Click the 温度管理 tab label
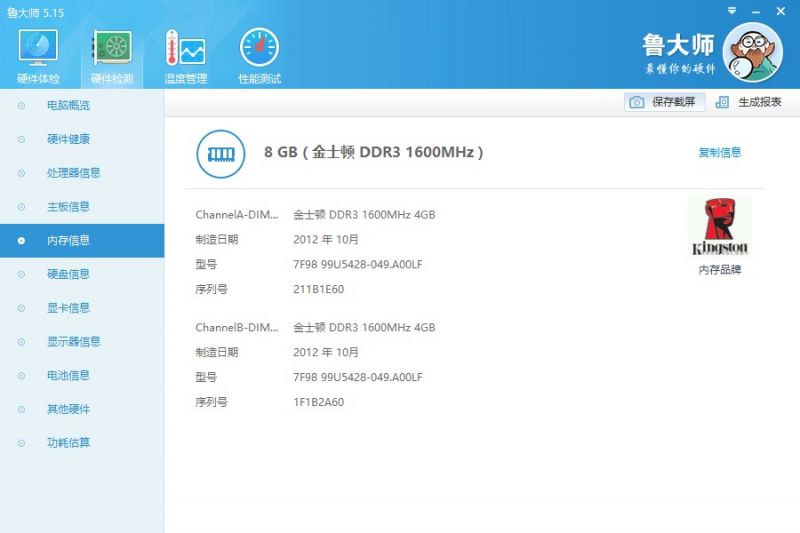Viewport: 800px width, 533px height. click(x=186, y=79)
